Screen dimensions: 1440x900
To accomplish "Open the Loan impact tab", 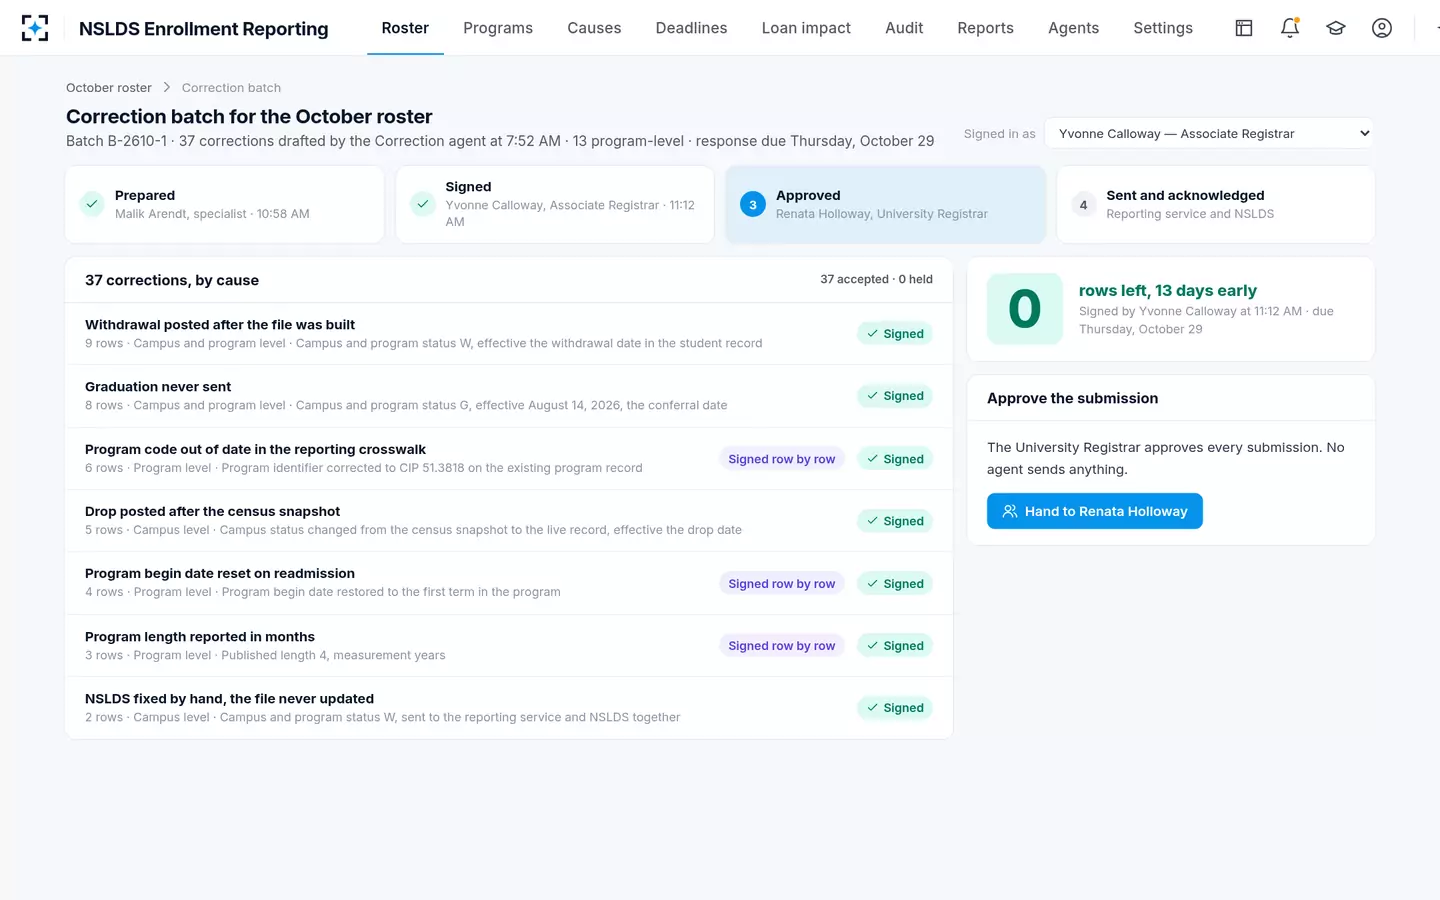I will [806, 28].
